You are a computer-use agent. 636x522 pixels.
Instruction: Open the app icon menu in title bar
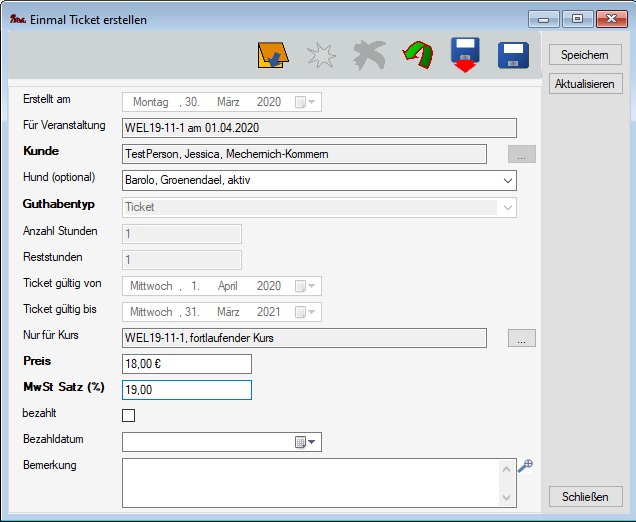tap(17, 18)
